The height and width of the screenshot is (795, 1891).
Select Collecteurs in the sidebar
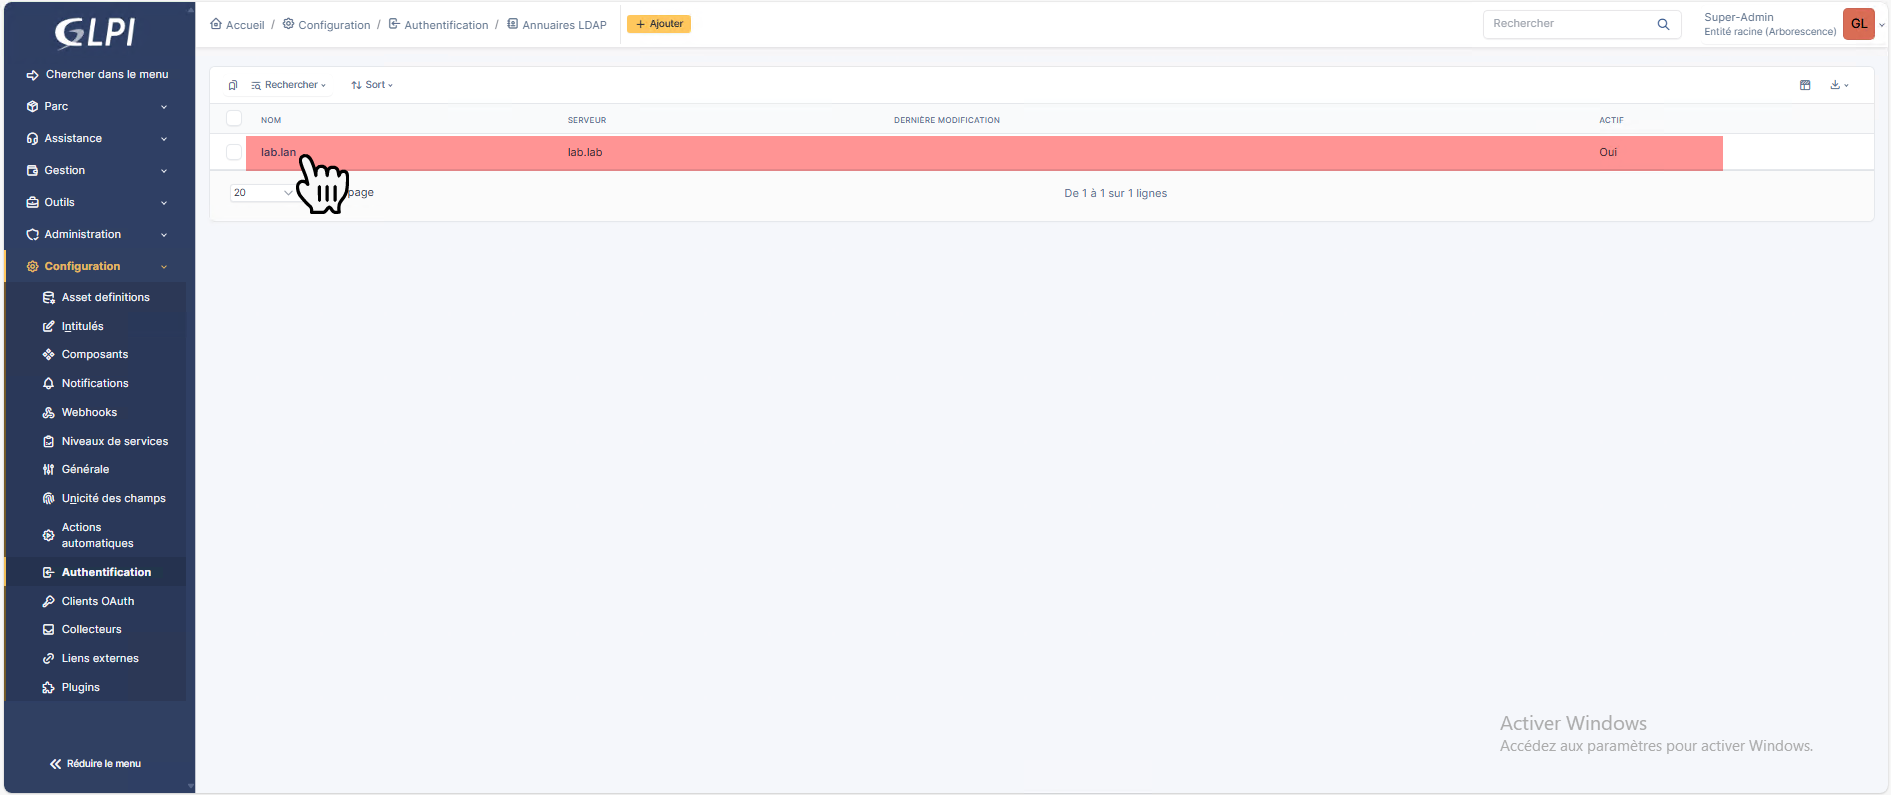coord(92,630)
